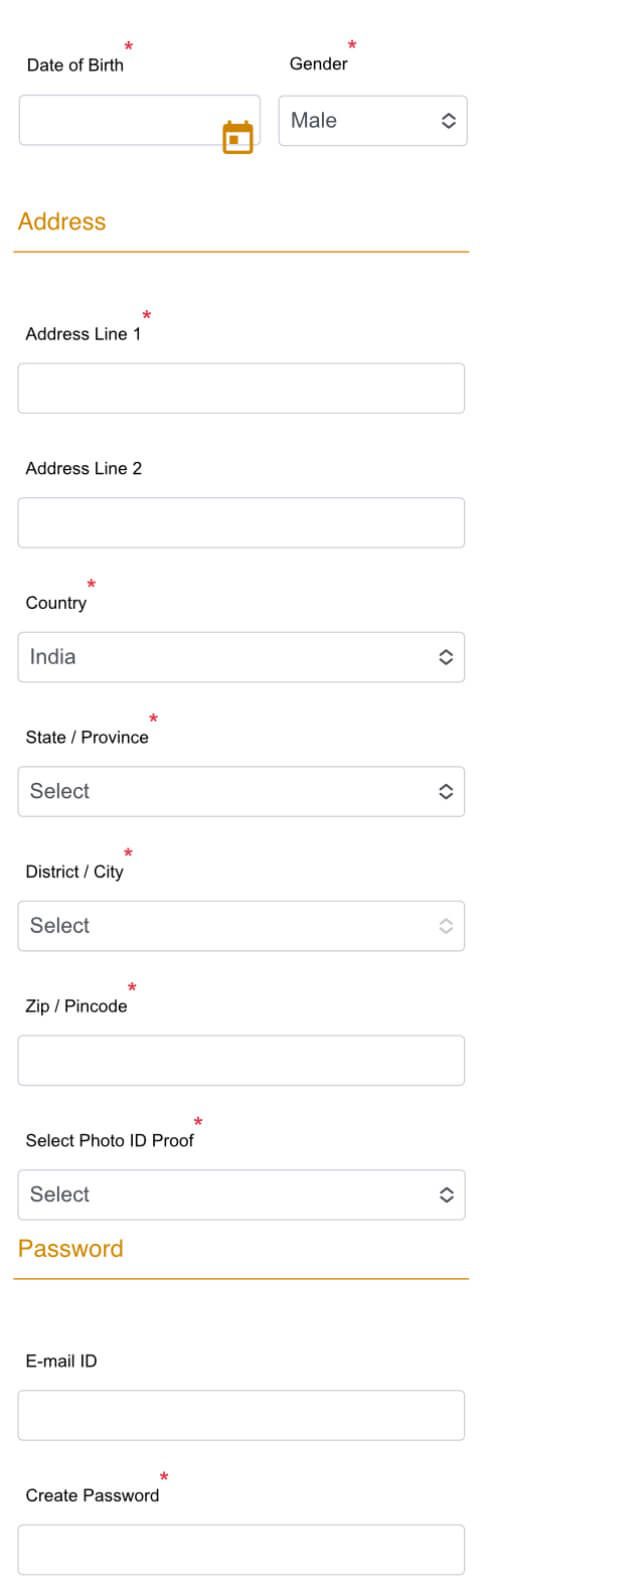The height and width of the screenshot is (1589, 627).
Task: Click the "E-mail ID" label text
Action: [61, 1361]
